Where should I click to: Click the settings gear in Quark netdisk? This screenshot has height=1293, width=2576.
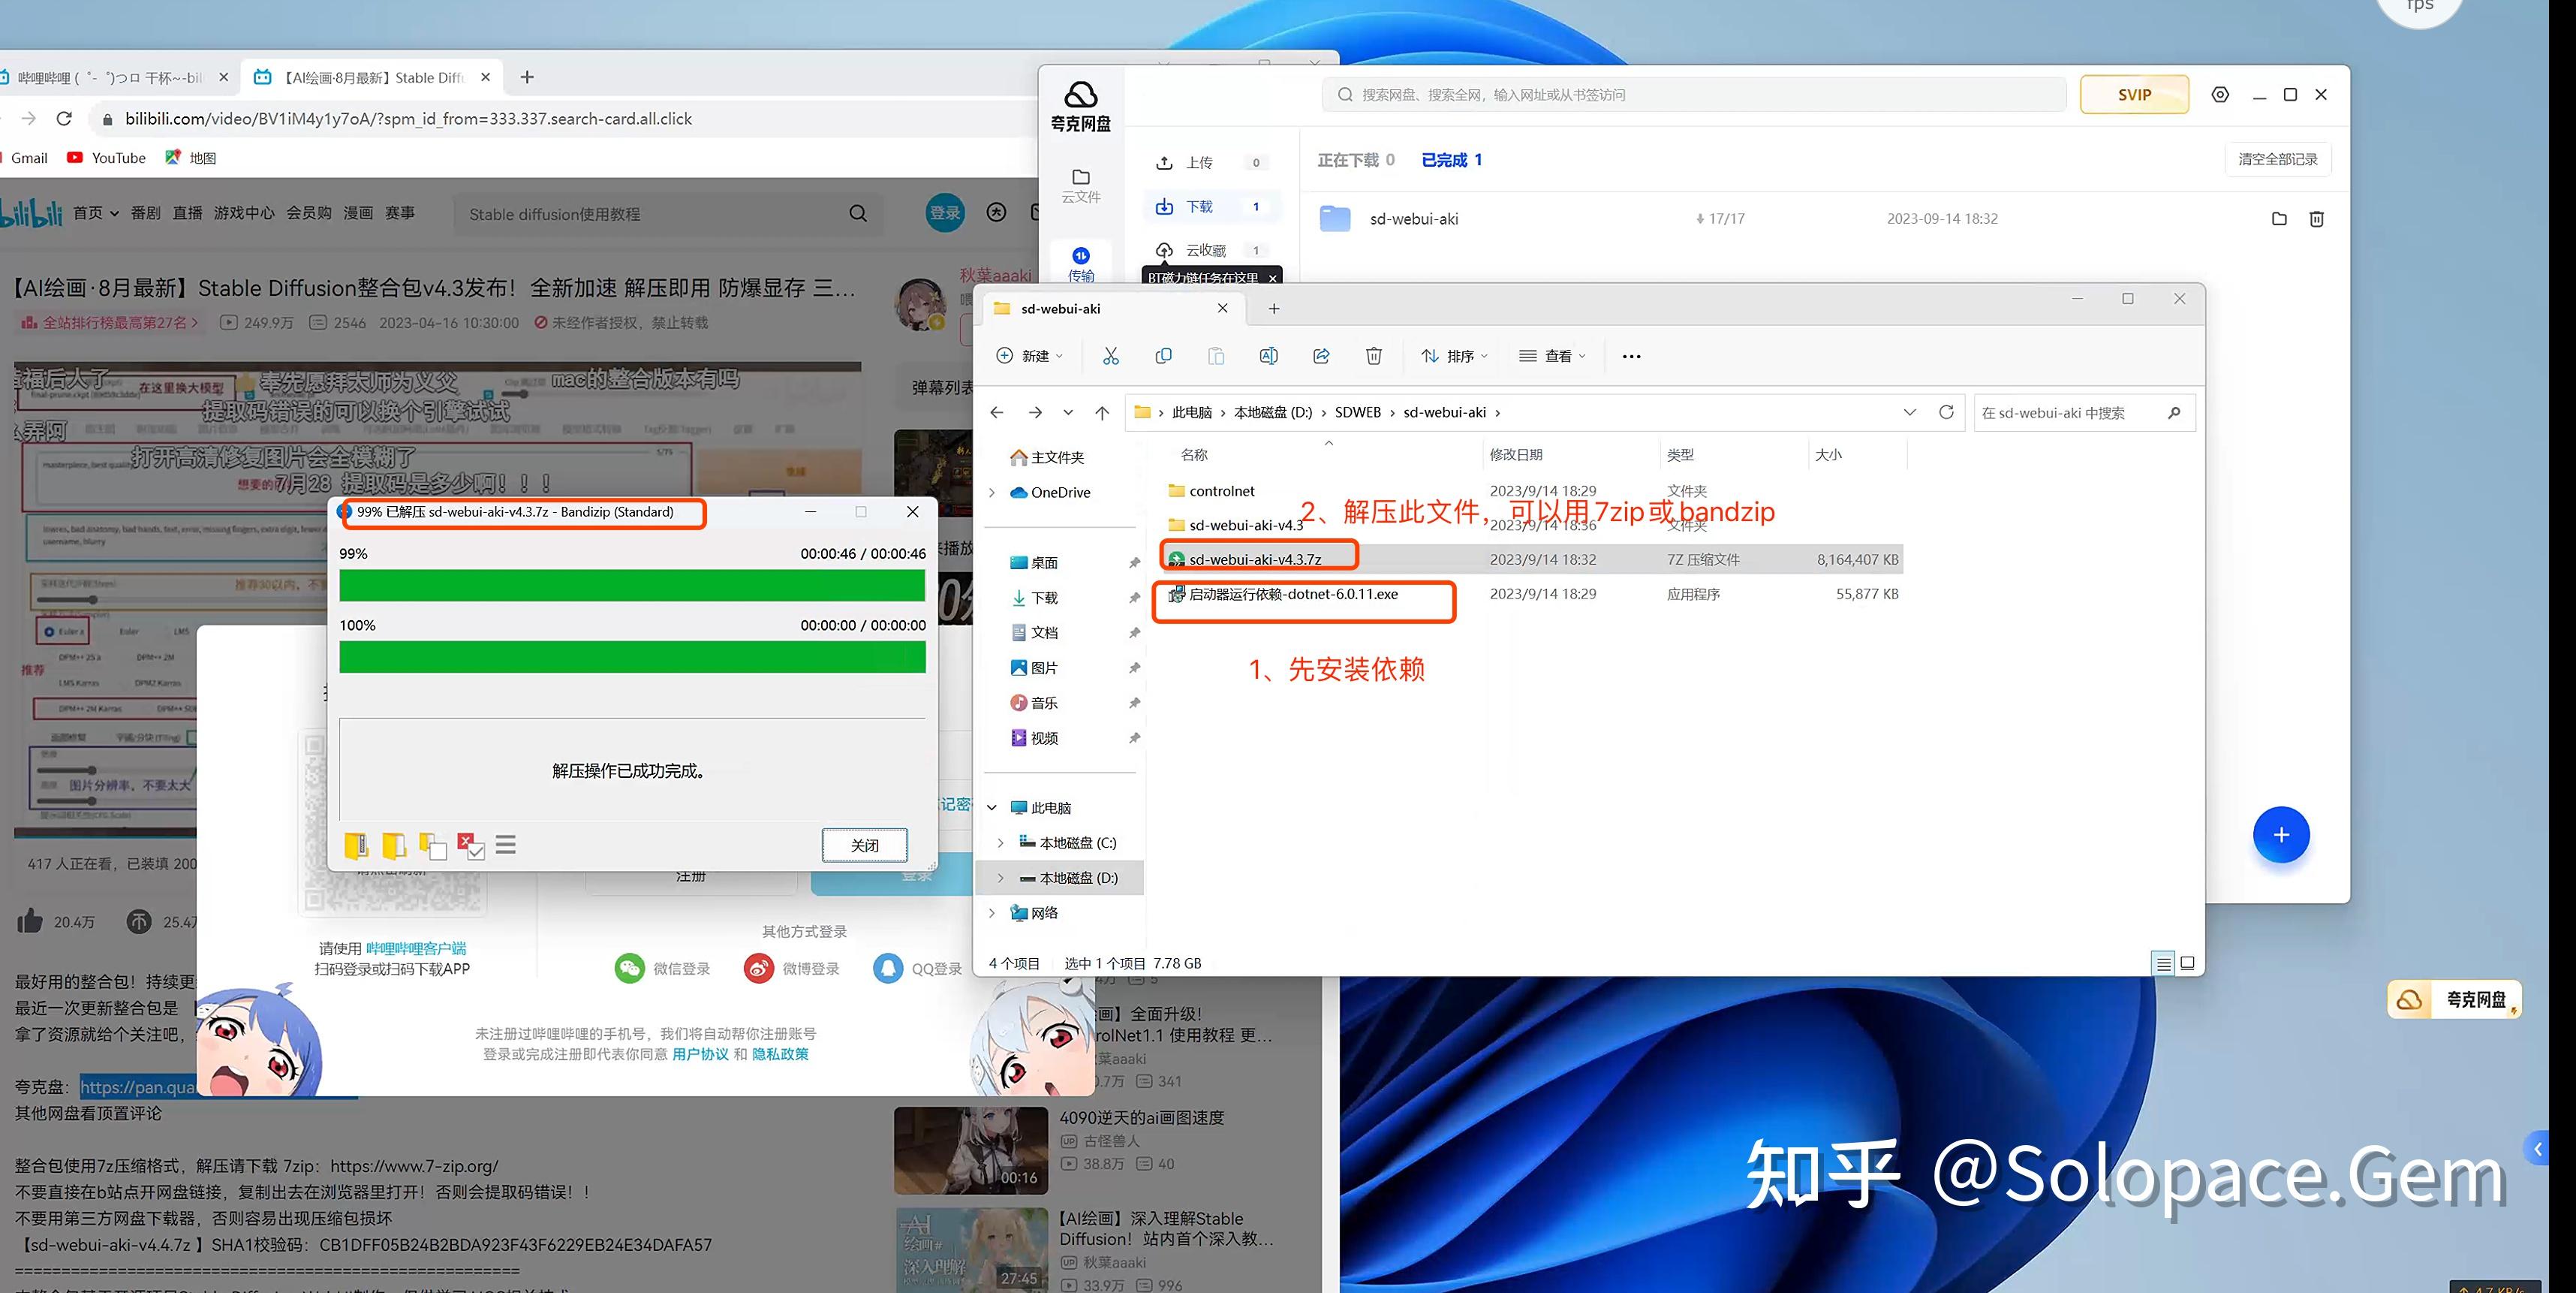(x=2221, y=94)
